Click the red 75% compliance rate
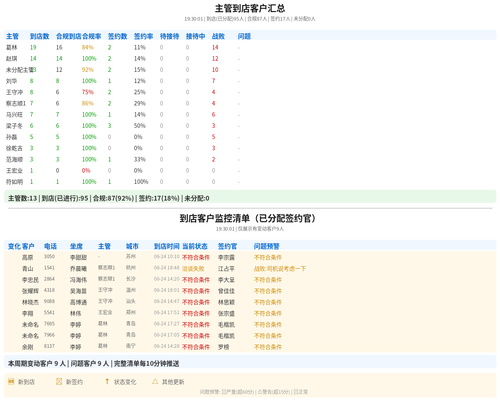Screen dimensions: 500x414 click(x=88, y=92)
